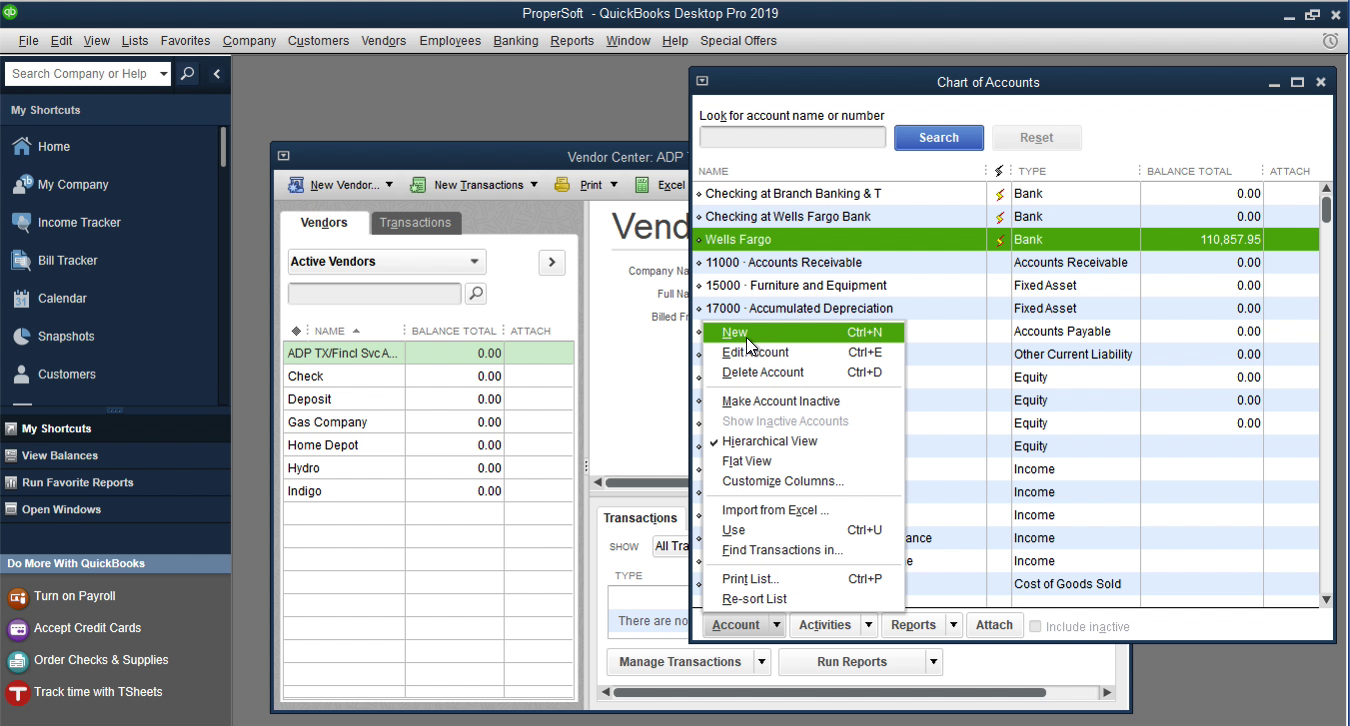Open the Income Tracker icon
This screenshot has width=1350, height=726.
point(21,222)
